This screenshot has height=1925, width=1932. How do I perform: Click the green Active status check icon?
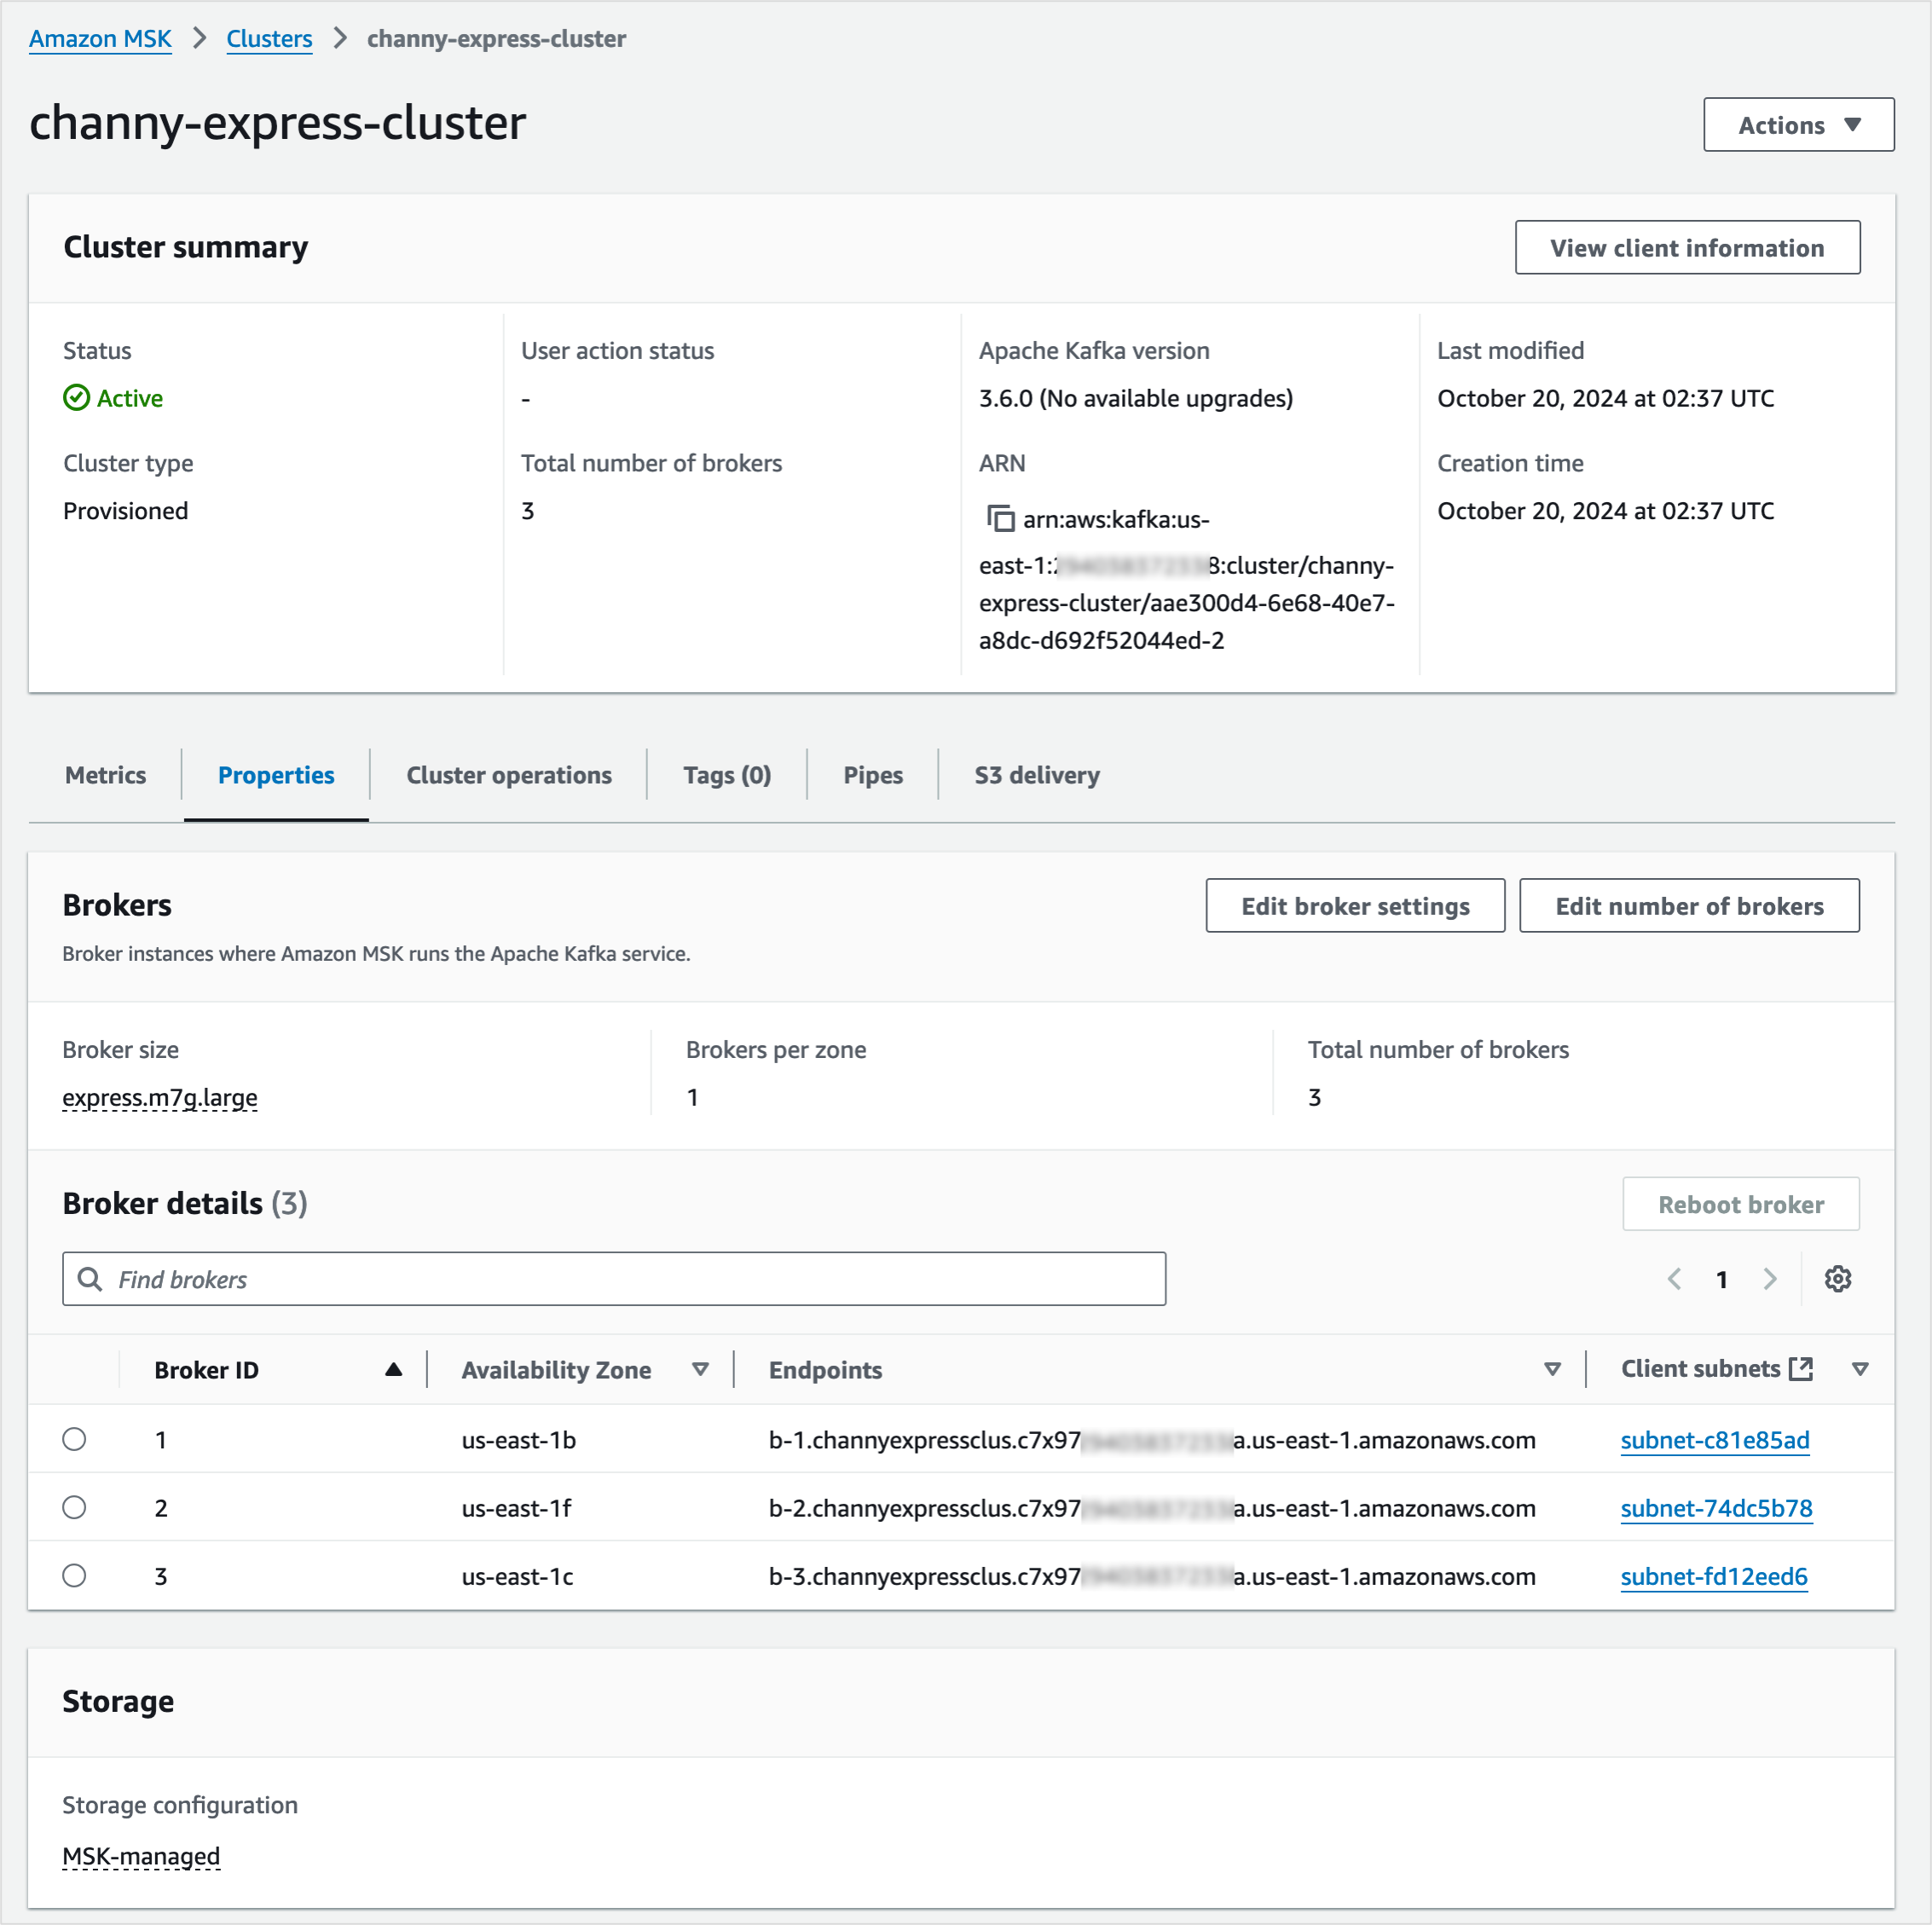76,398
